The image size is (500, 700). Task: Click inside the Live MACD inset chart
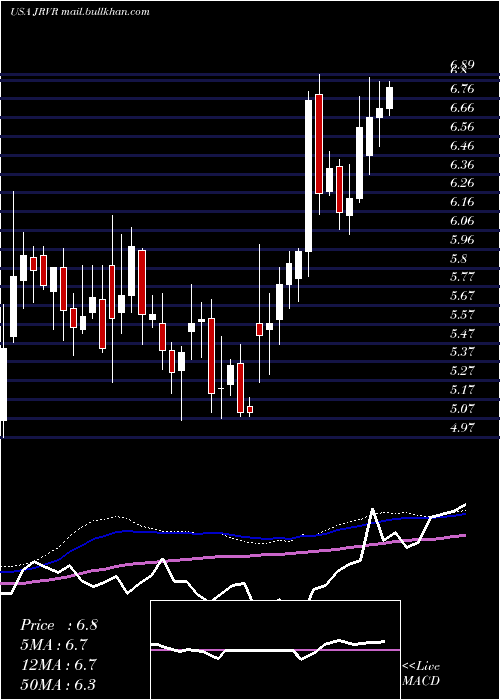[275, 650]
